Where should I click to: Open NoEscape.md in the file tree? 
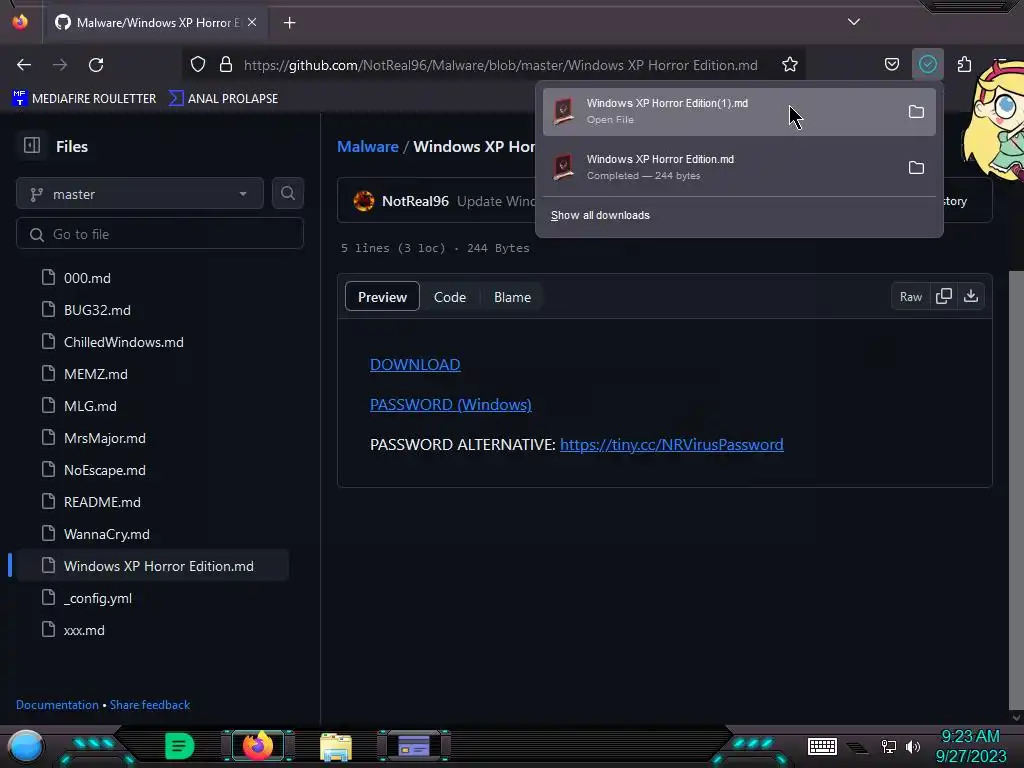pyautogui.click(x=104, y=470)
